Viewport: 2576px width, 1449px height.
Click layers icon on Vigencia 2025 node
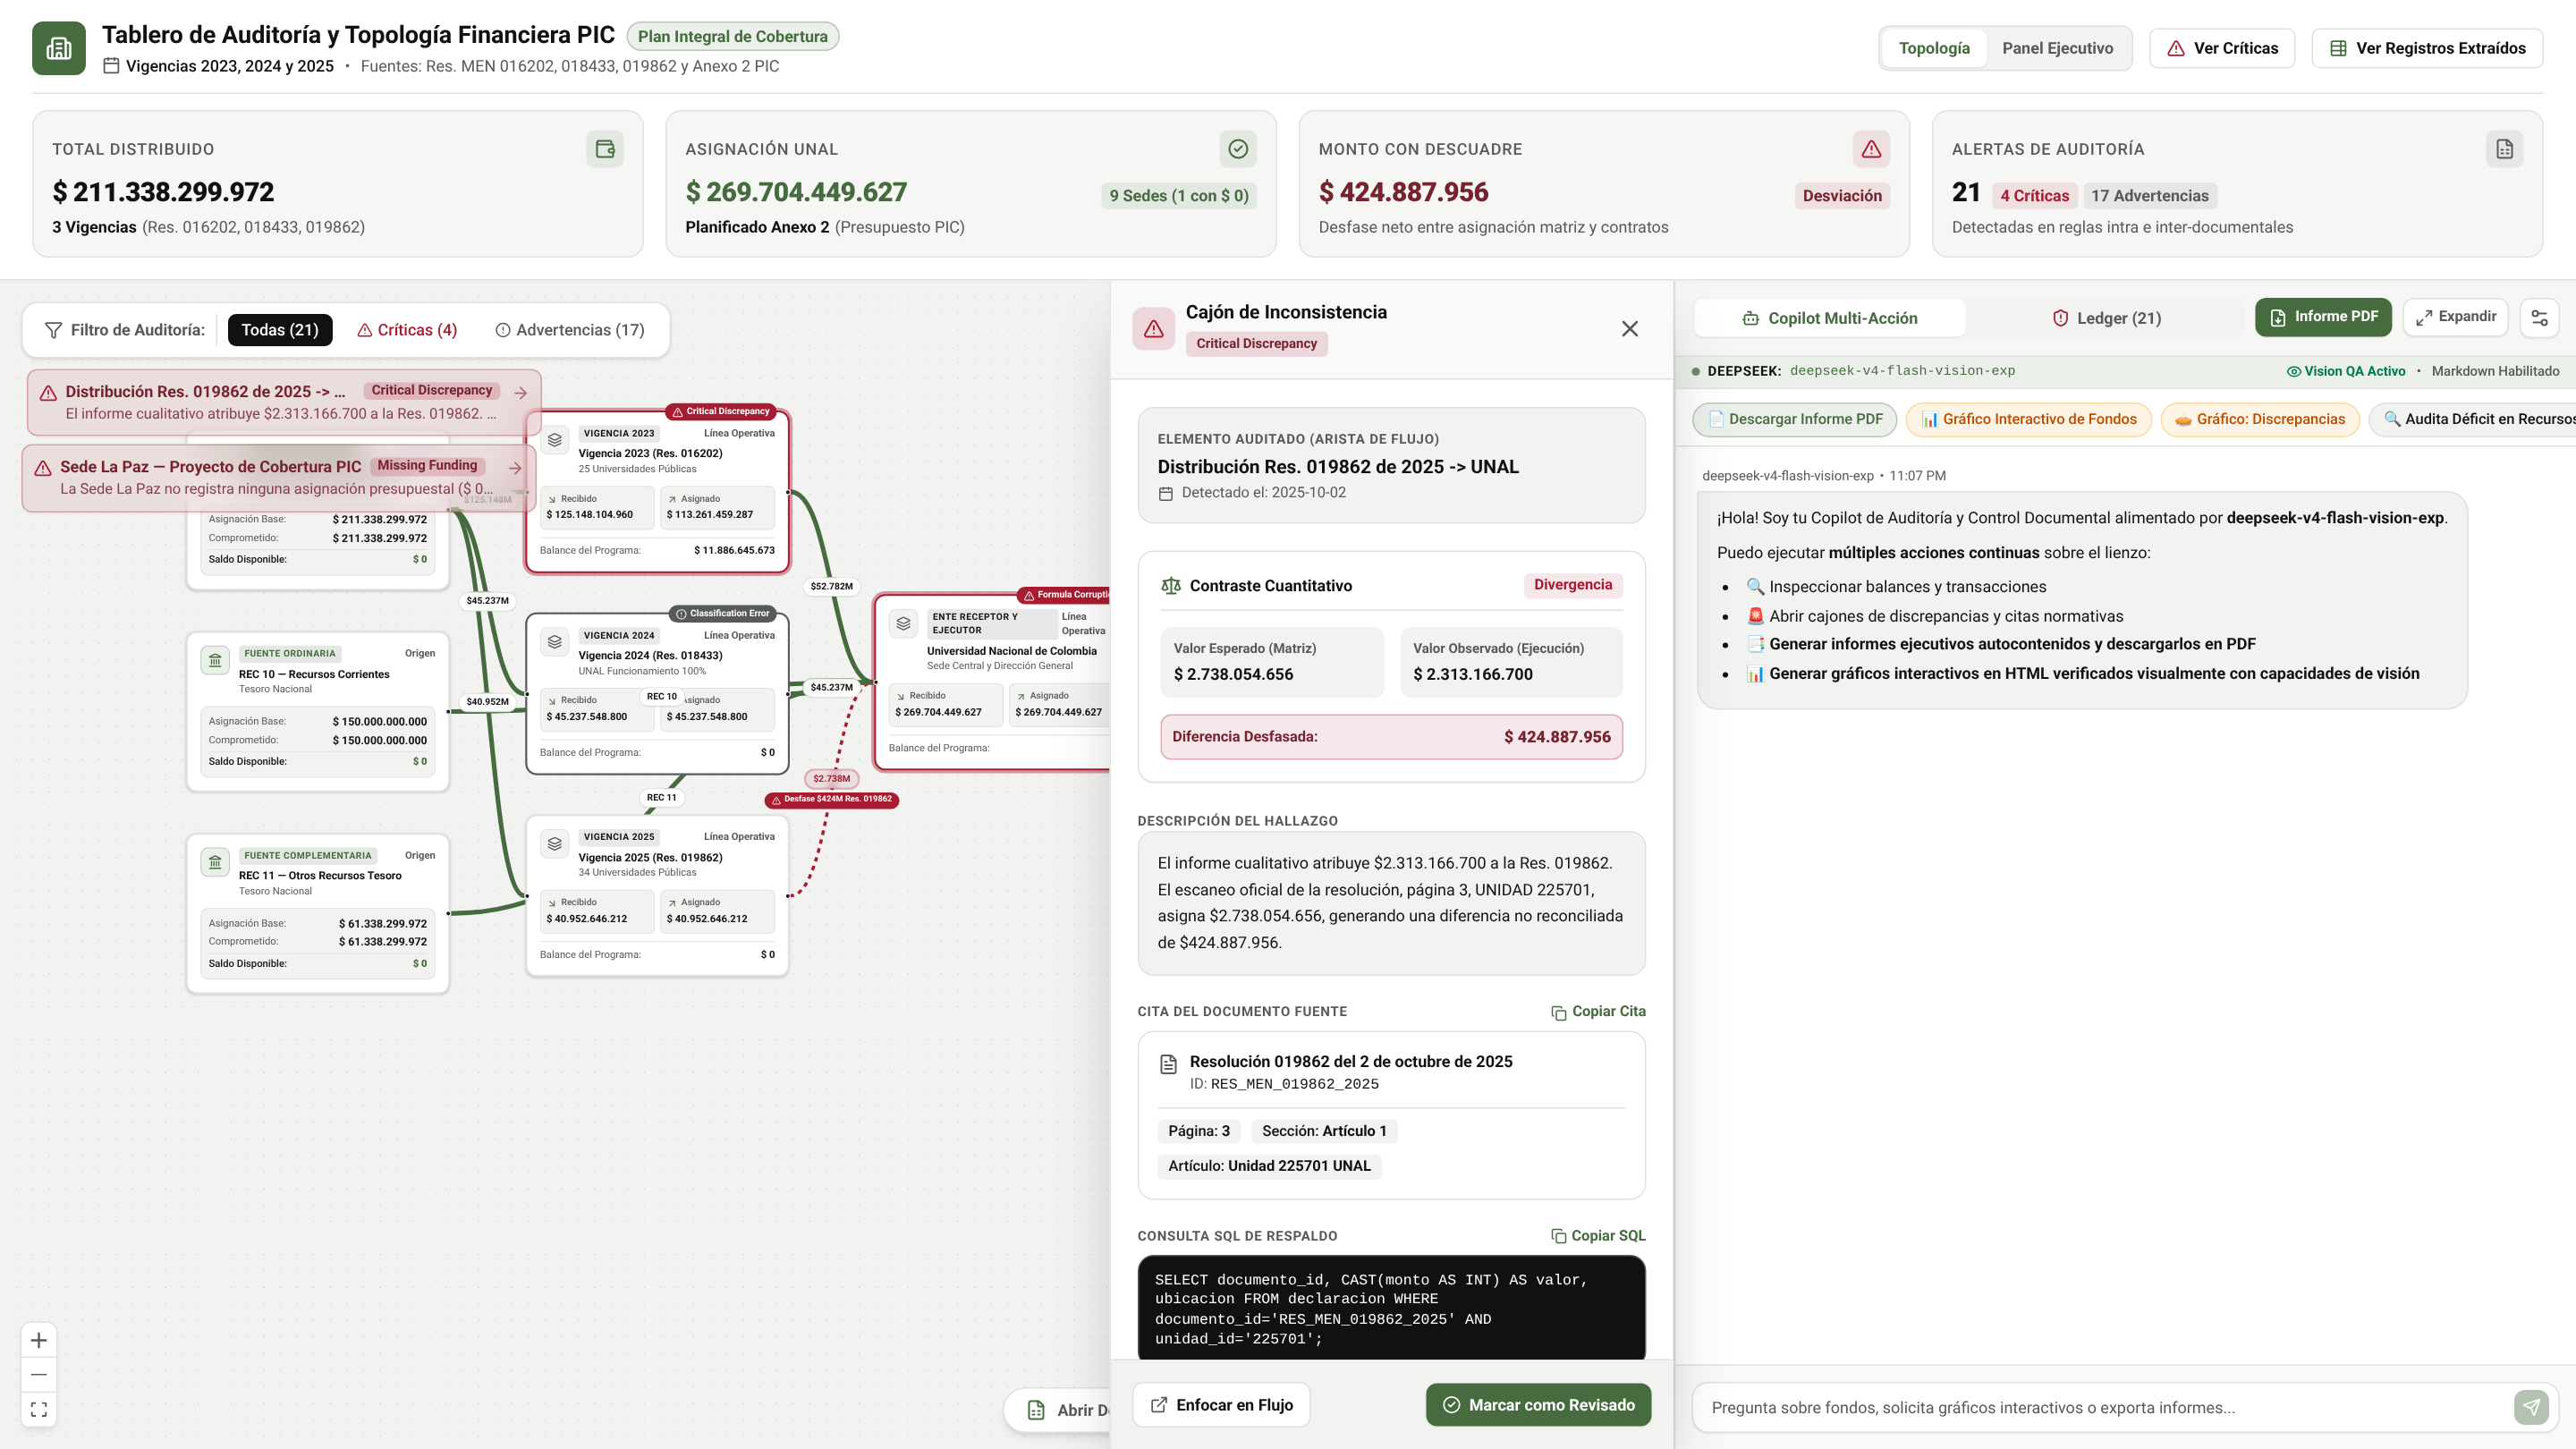555,844
